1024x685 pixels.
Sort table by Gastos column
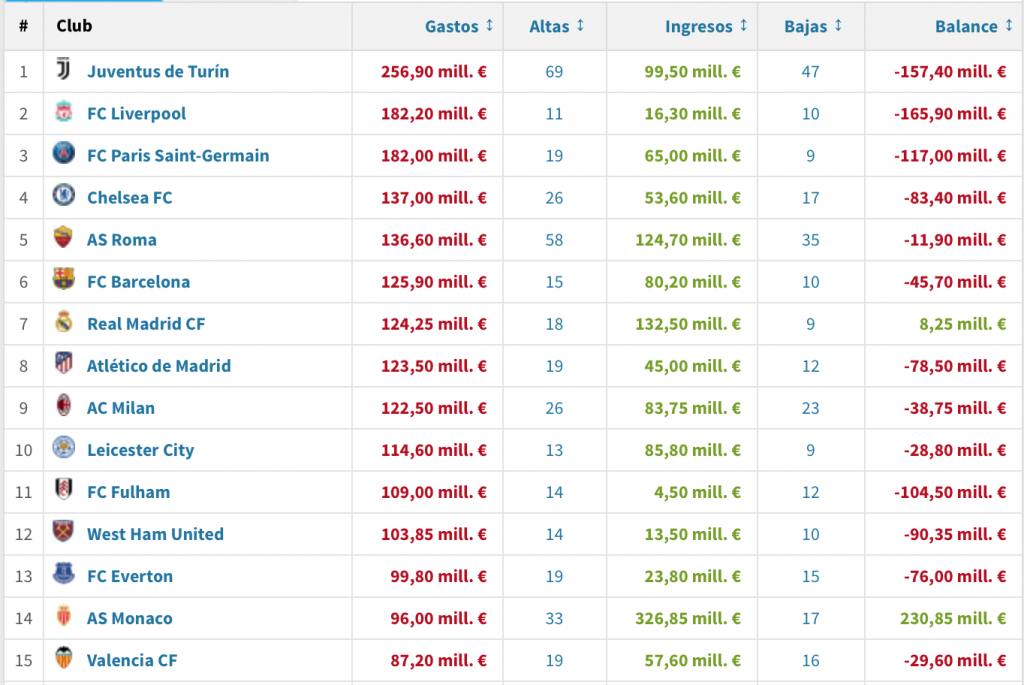coord(459,26)
